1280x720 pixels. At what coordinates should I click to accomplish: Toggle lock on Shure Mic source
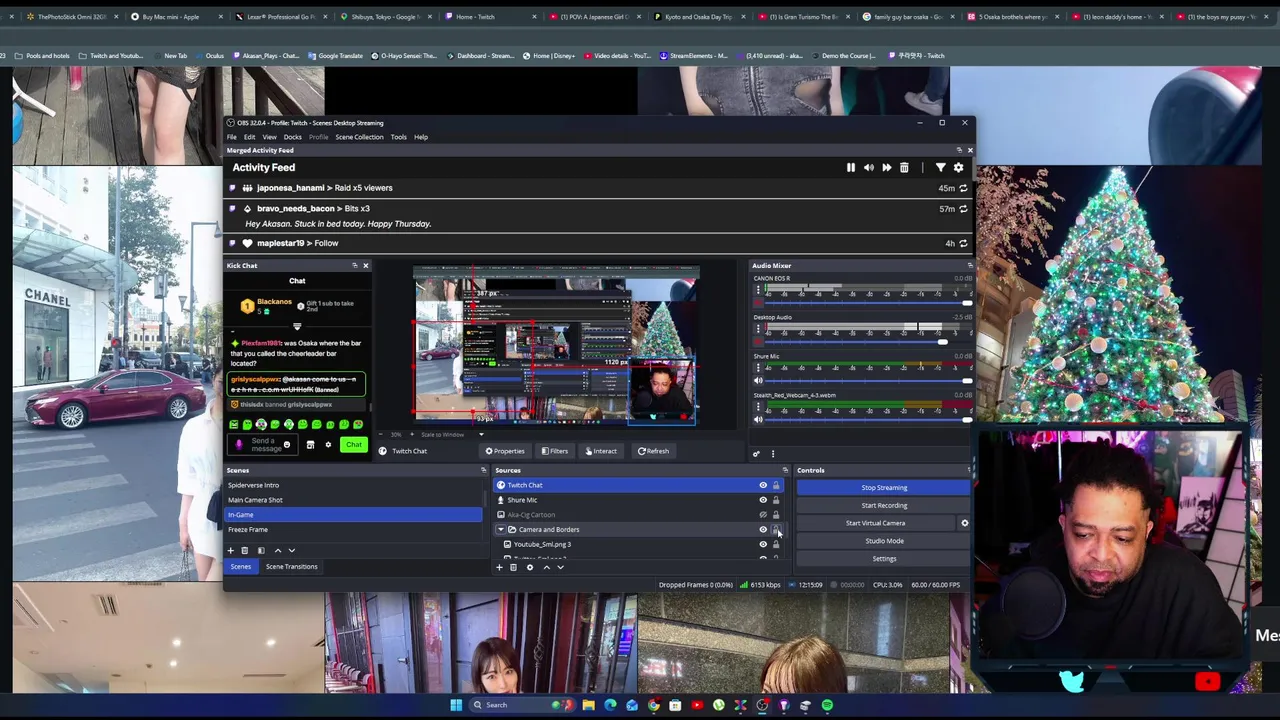[x=776, y=500]
